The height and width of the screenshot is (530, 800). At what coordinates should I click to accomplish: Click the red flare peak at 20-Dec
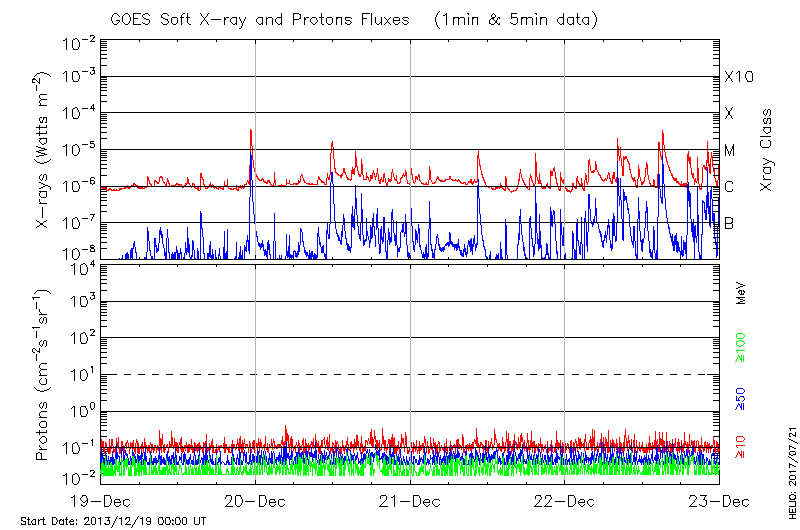coord(251,131)
